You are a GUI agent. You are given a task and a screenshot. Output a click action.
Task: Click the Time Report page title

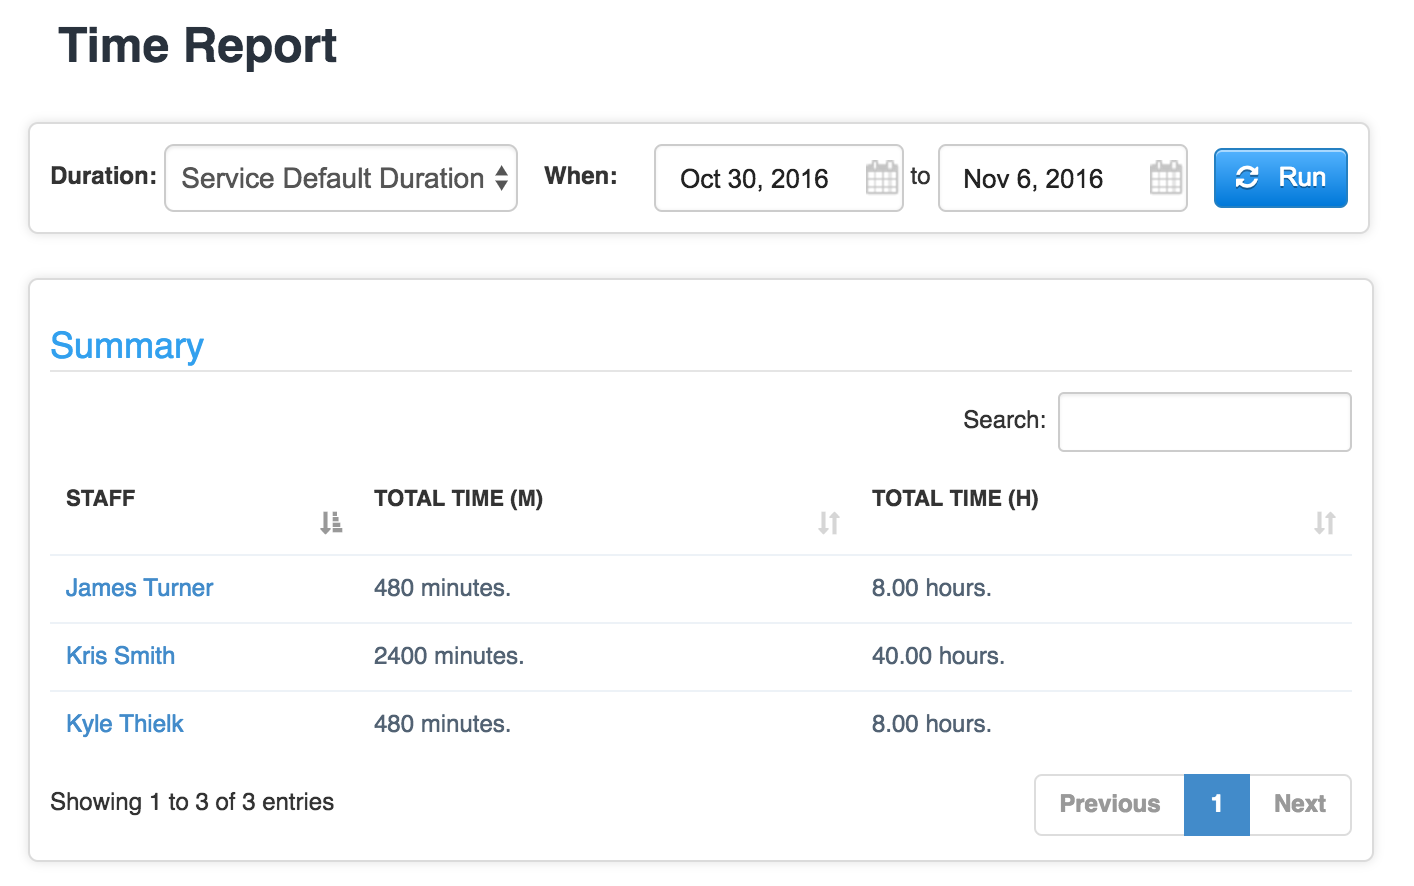(x=198, y=46)
